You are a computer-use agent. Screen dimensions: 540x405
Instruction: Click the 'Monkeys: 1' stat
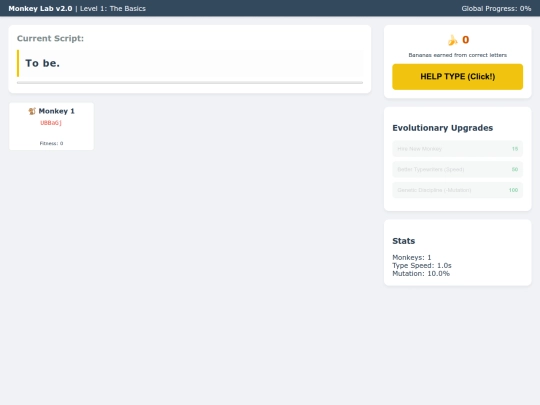coord(412,257)
